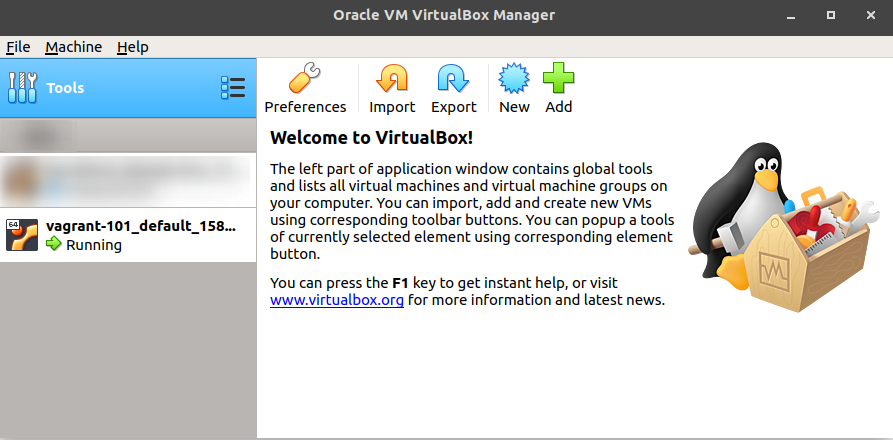This screenshot has height=440, width=893.
Task: Click the Running status text
Action: click(x=94, y=245)
